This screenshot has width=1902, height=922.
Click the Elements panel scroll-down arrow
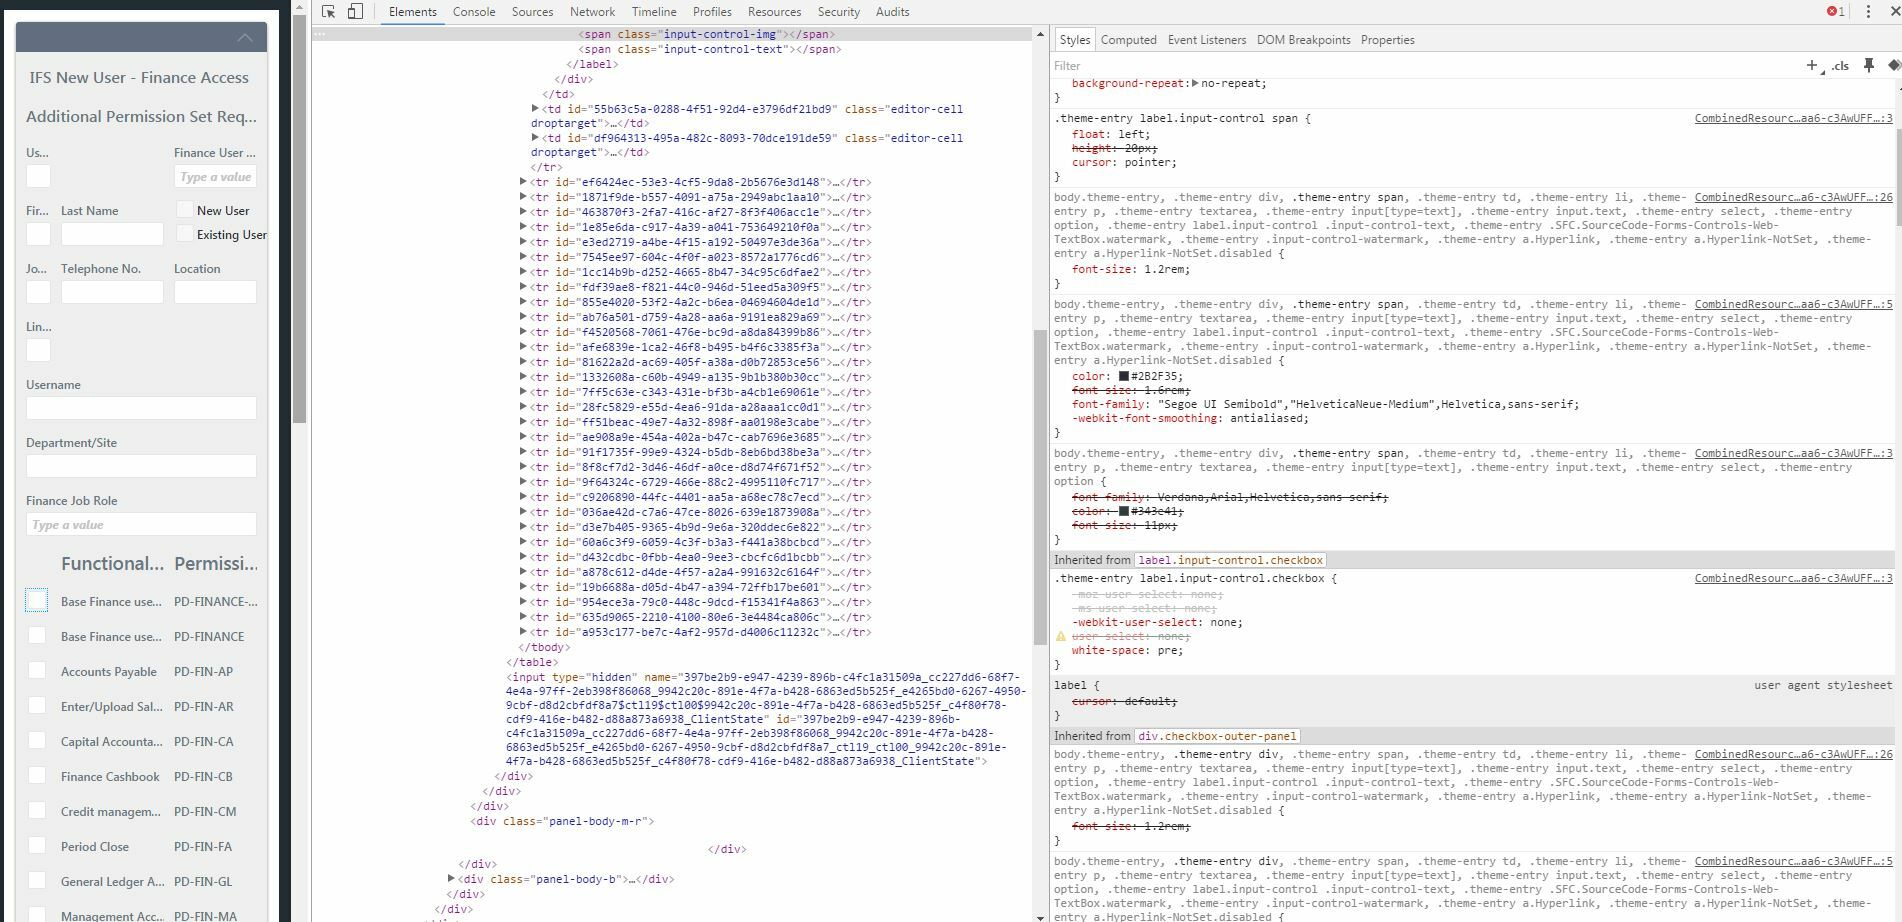point(1040,916)
